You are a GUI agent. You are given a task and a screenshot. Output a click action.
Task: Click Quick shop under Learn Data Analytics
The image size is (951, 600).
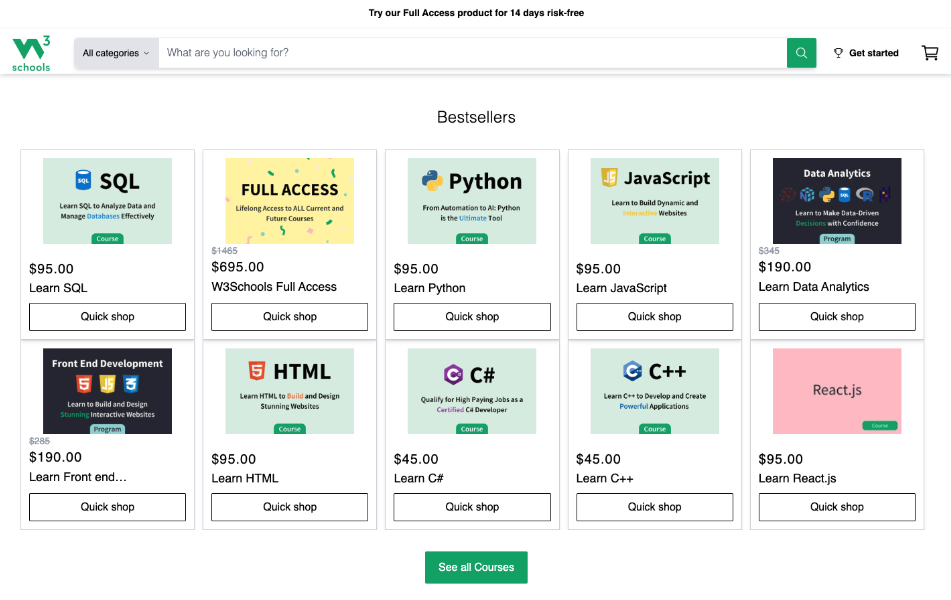click(x=837, y=317)
